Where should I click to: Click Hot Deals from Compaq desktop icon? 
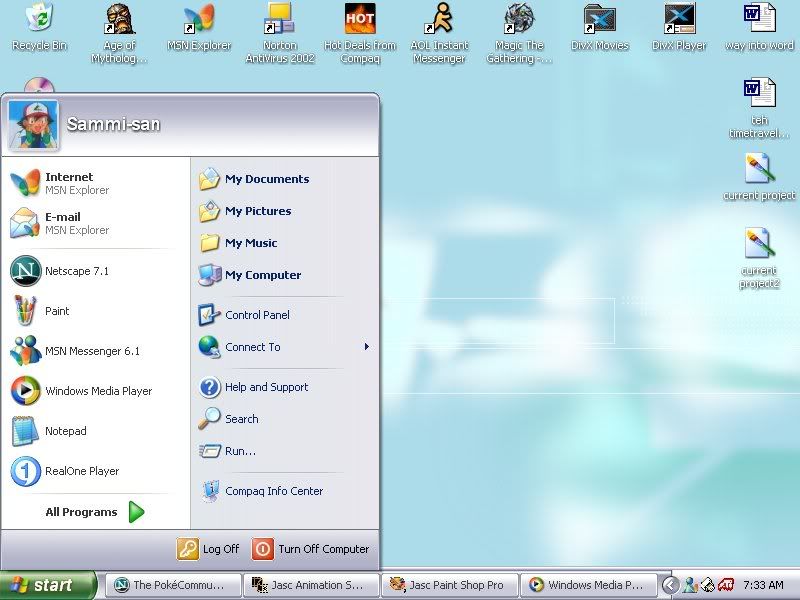[360, 33]
